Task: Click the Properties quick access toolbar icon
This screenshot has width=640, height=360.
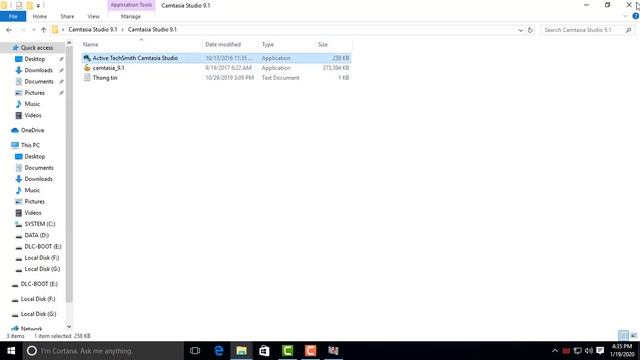Action: 19,5
